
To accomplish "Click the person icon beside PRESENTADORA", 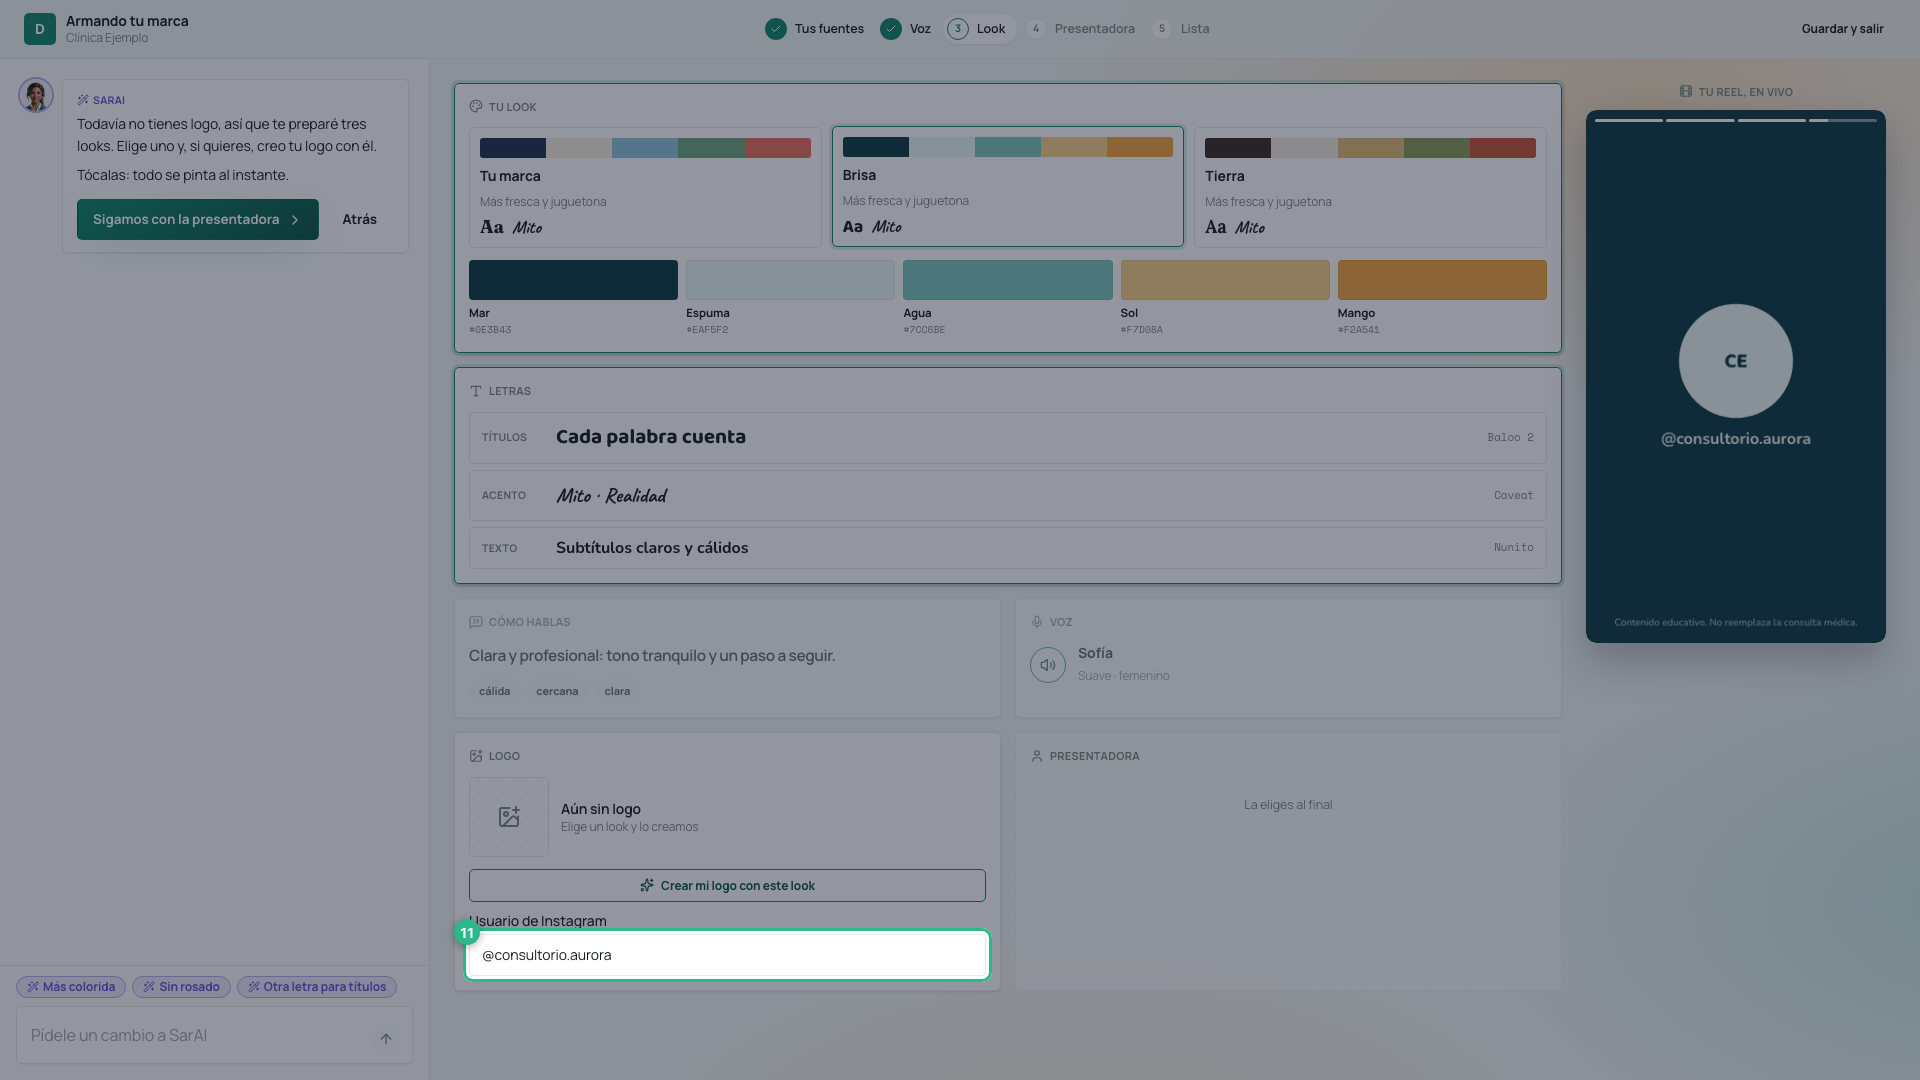I will [x=1037, y=756].
